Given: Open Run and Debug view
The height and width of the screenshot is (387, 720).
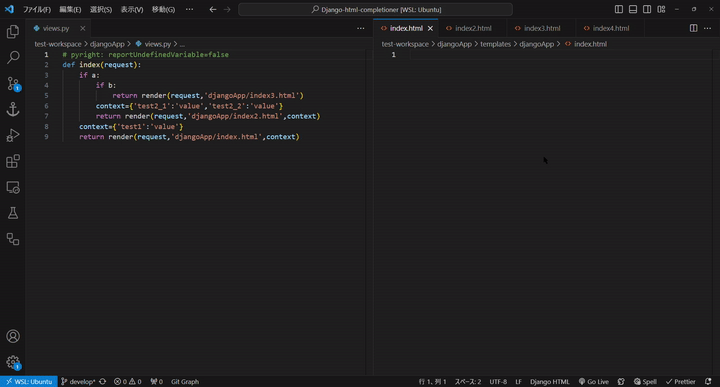Looking at the screenshot, I should [x=13, y=135].
